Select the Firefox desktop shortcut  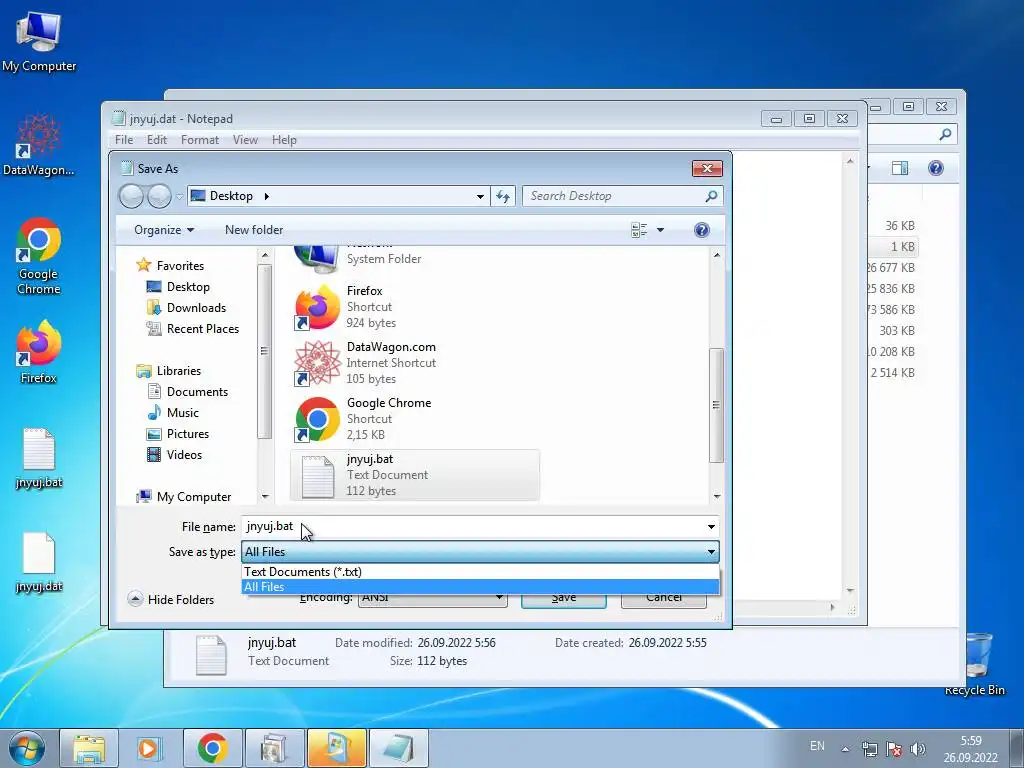pyautogui.click(x=39, y=351)
